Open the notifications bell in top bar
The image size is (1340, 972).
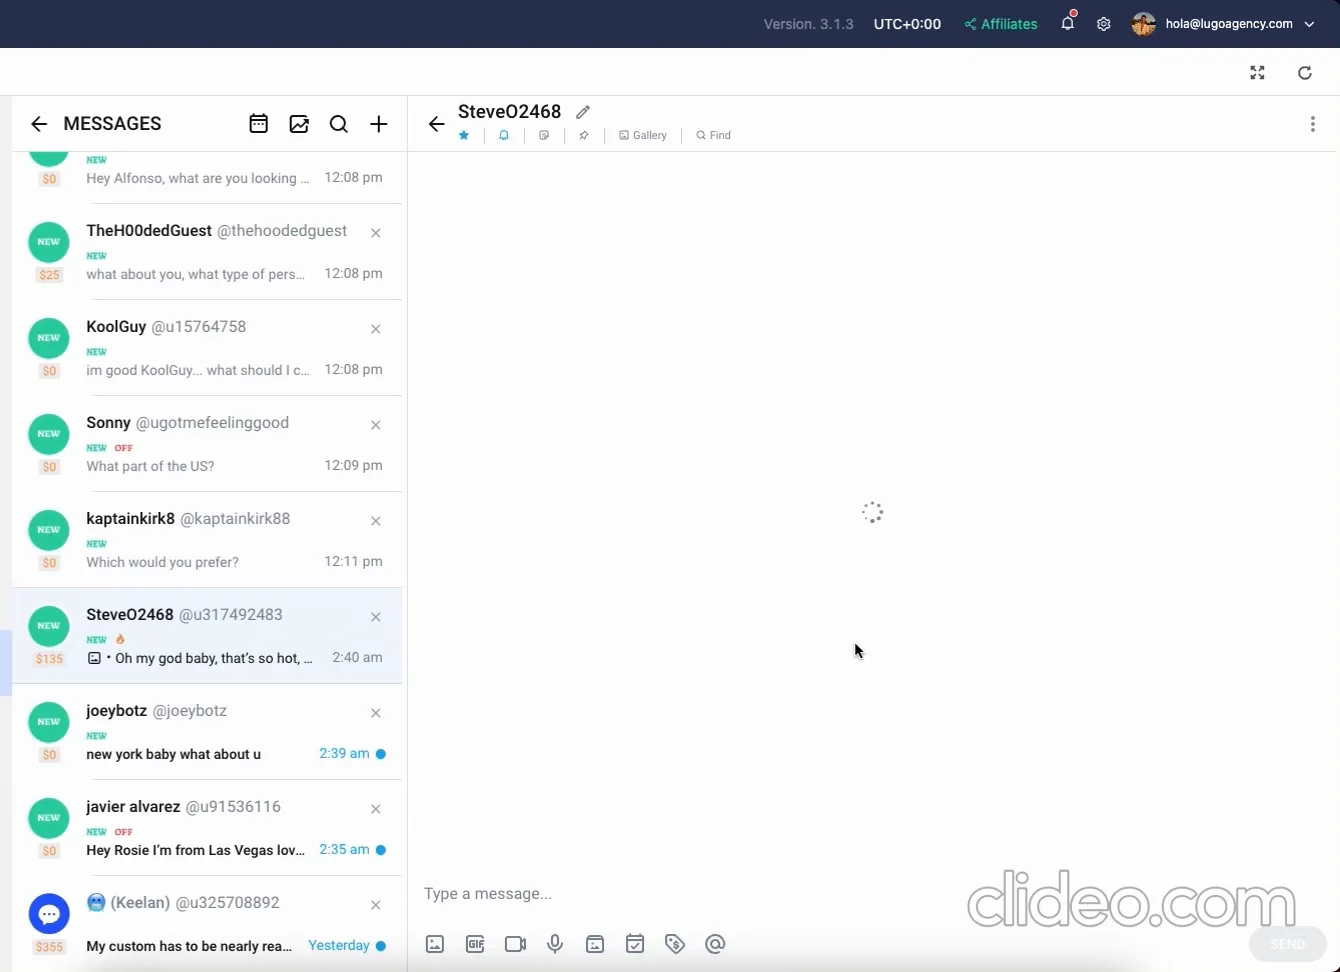coord(1068,23)
